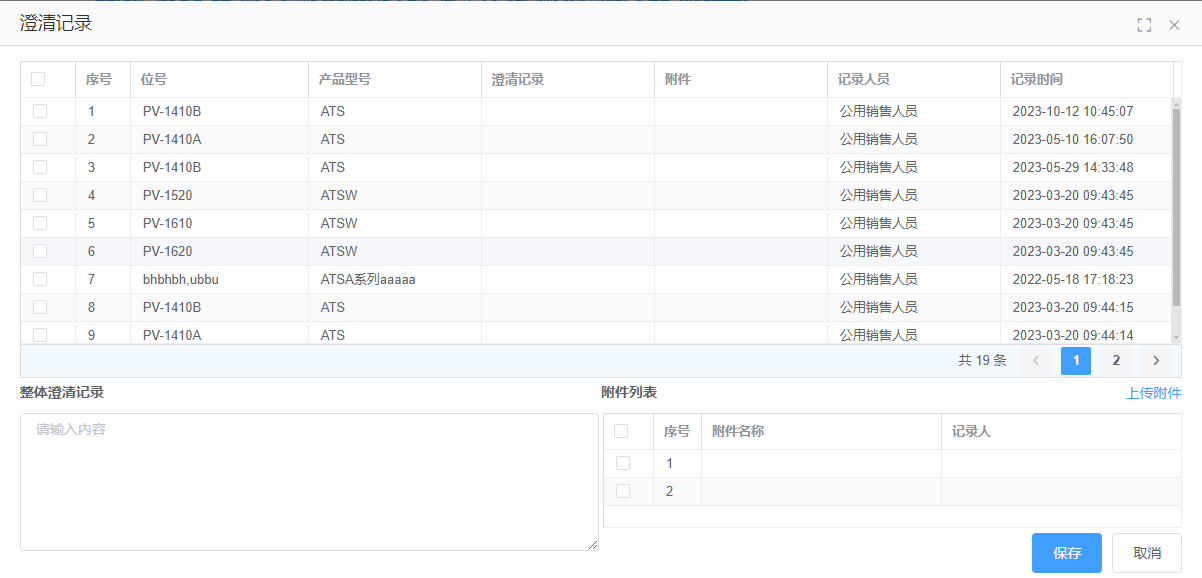Switch to page 2 of the records
This screenshot has height=578, width=1202.
pos(1116,361)
